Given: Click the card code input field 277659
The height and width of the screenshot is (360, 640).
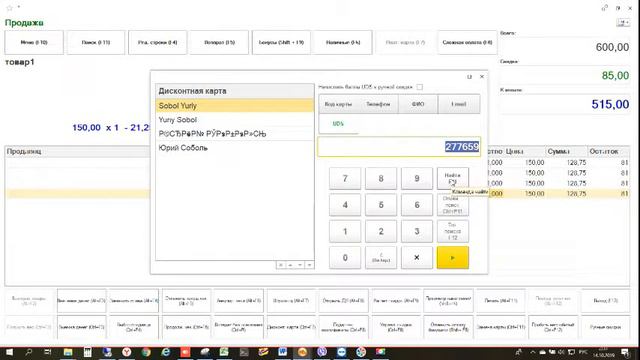Looking at the screenshot, I should [399, 147].
